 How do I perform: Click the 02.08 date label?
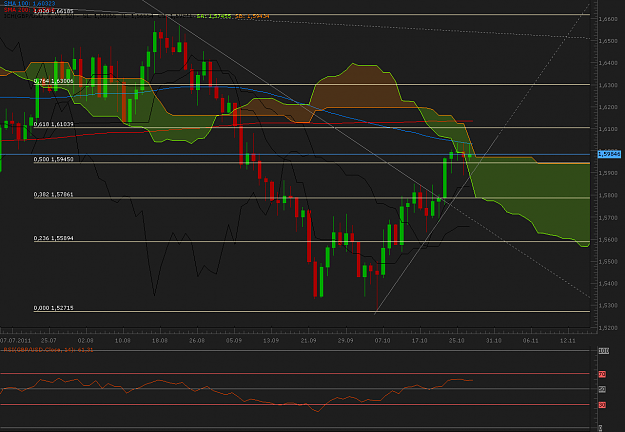point(86,341)
